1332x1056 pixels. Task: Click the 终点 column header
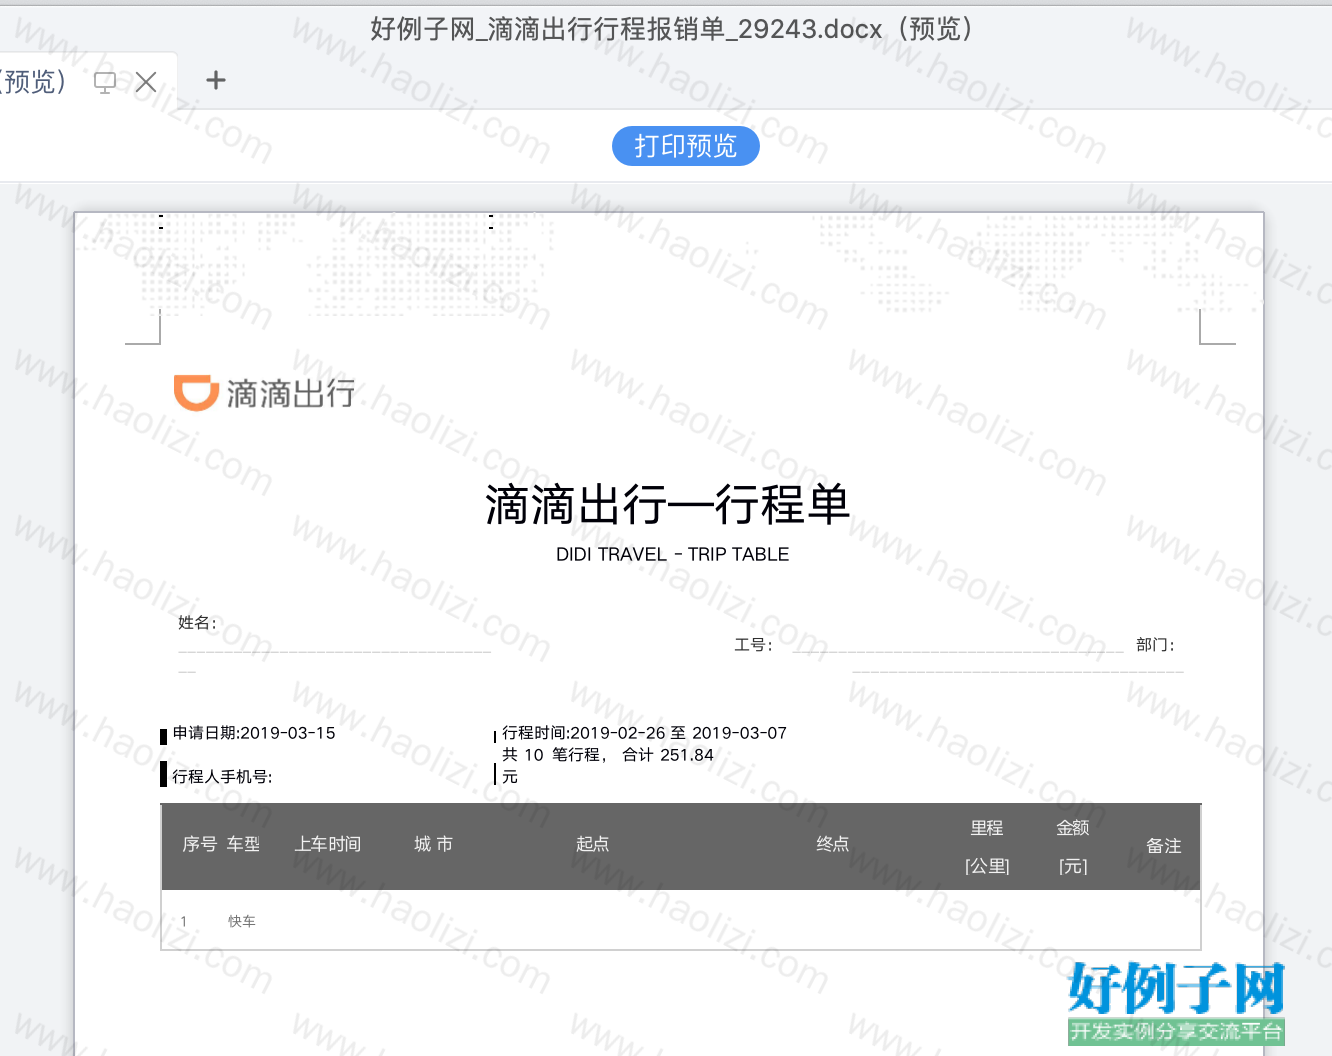(x=833, y=844)
